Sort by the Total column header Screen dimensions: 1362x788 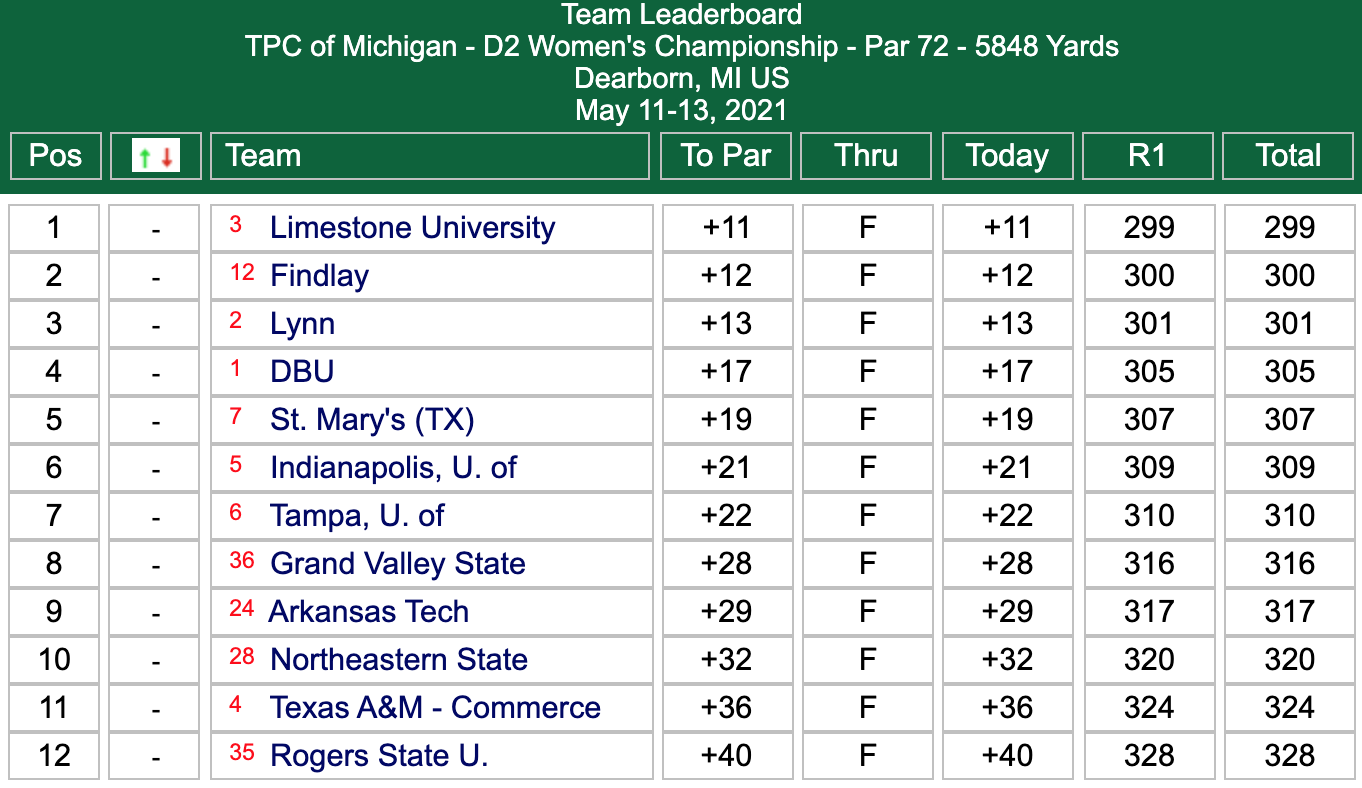coord(1287,156)
